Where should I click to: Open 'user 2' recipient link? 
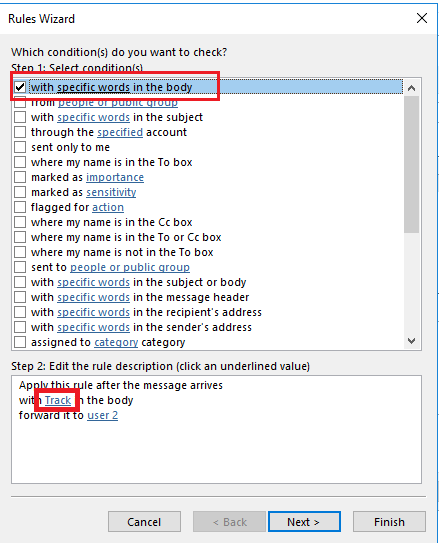click(102, 415)
